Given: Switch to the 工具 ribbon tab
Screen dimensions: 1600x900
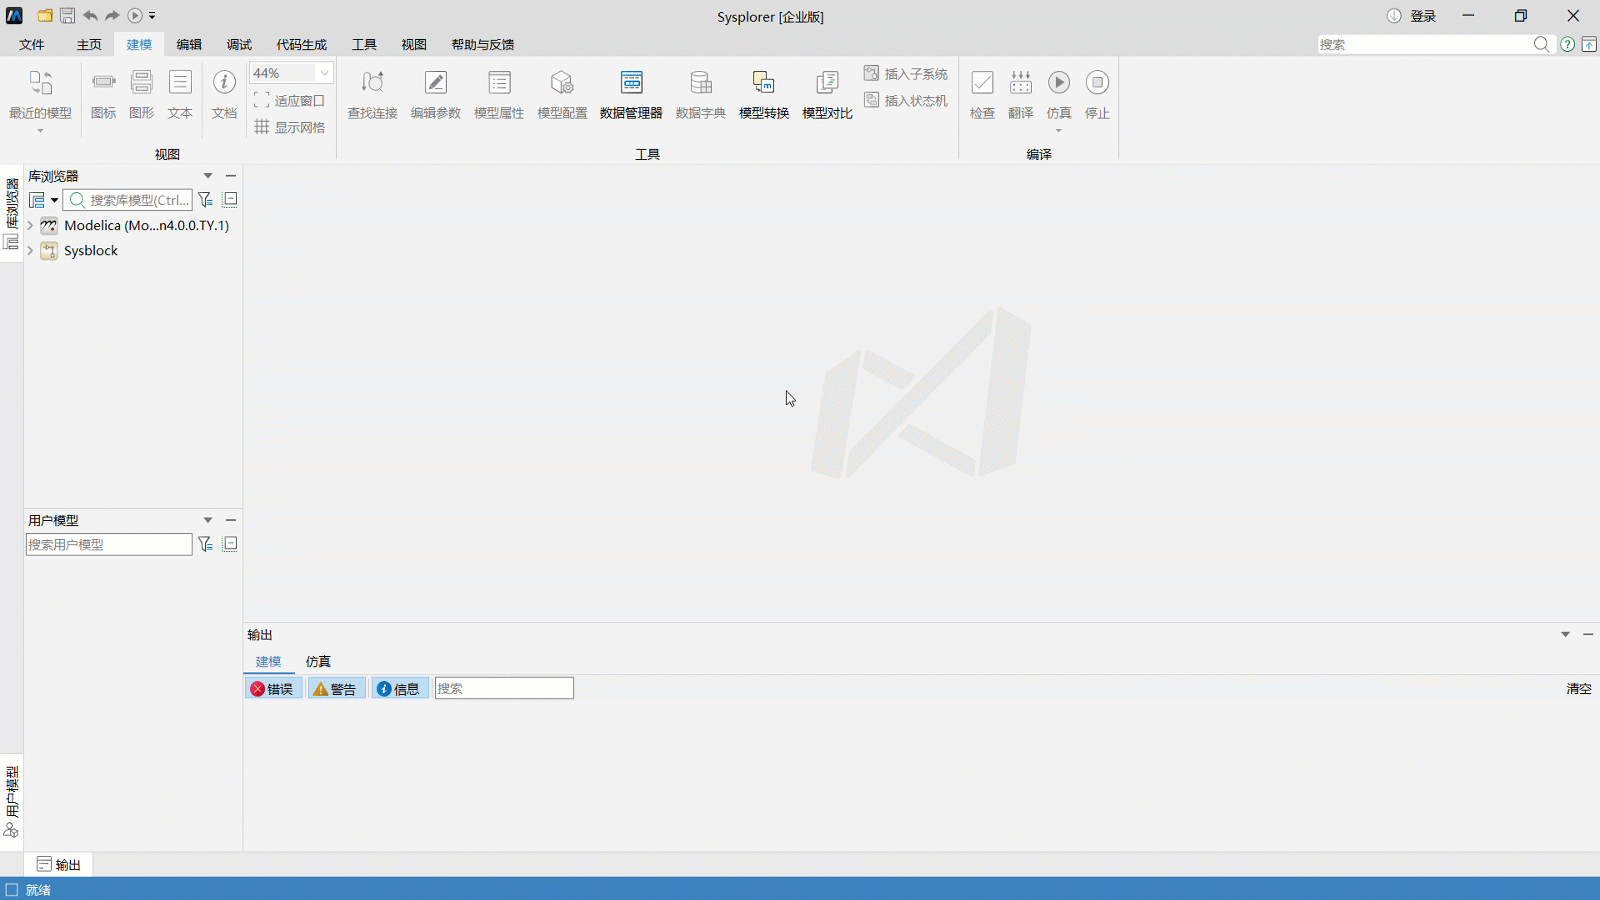Looking at the screenshot, I should point(364,44).
